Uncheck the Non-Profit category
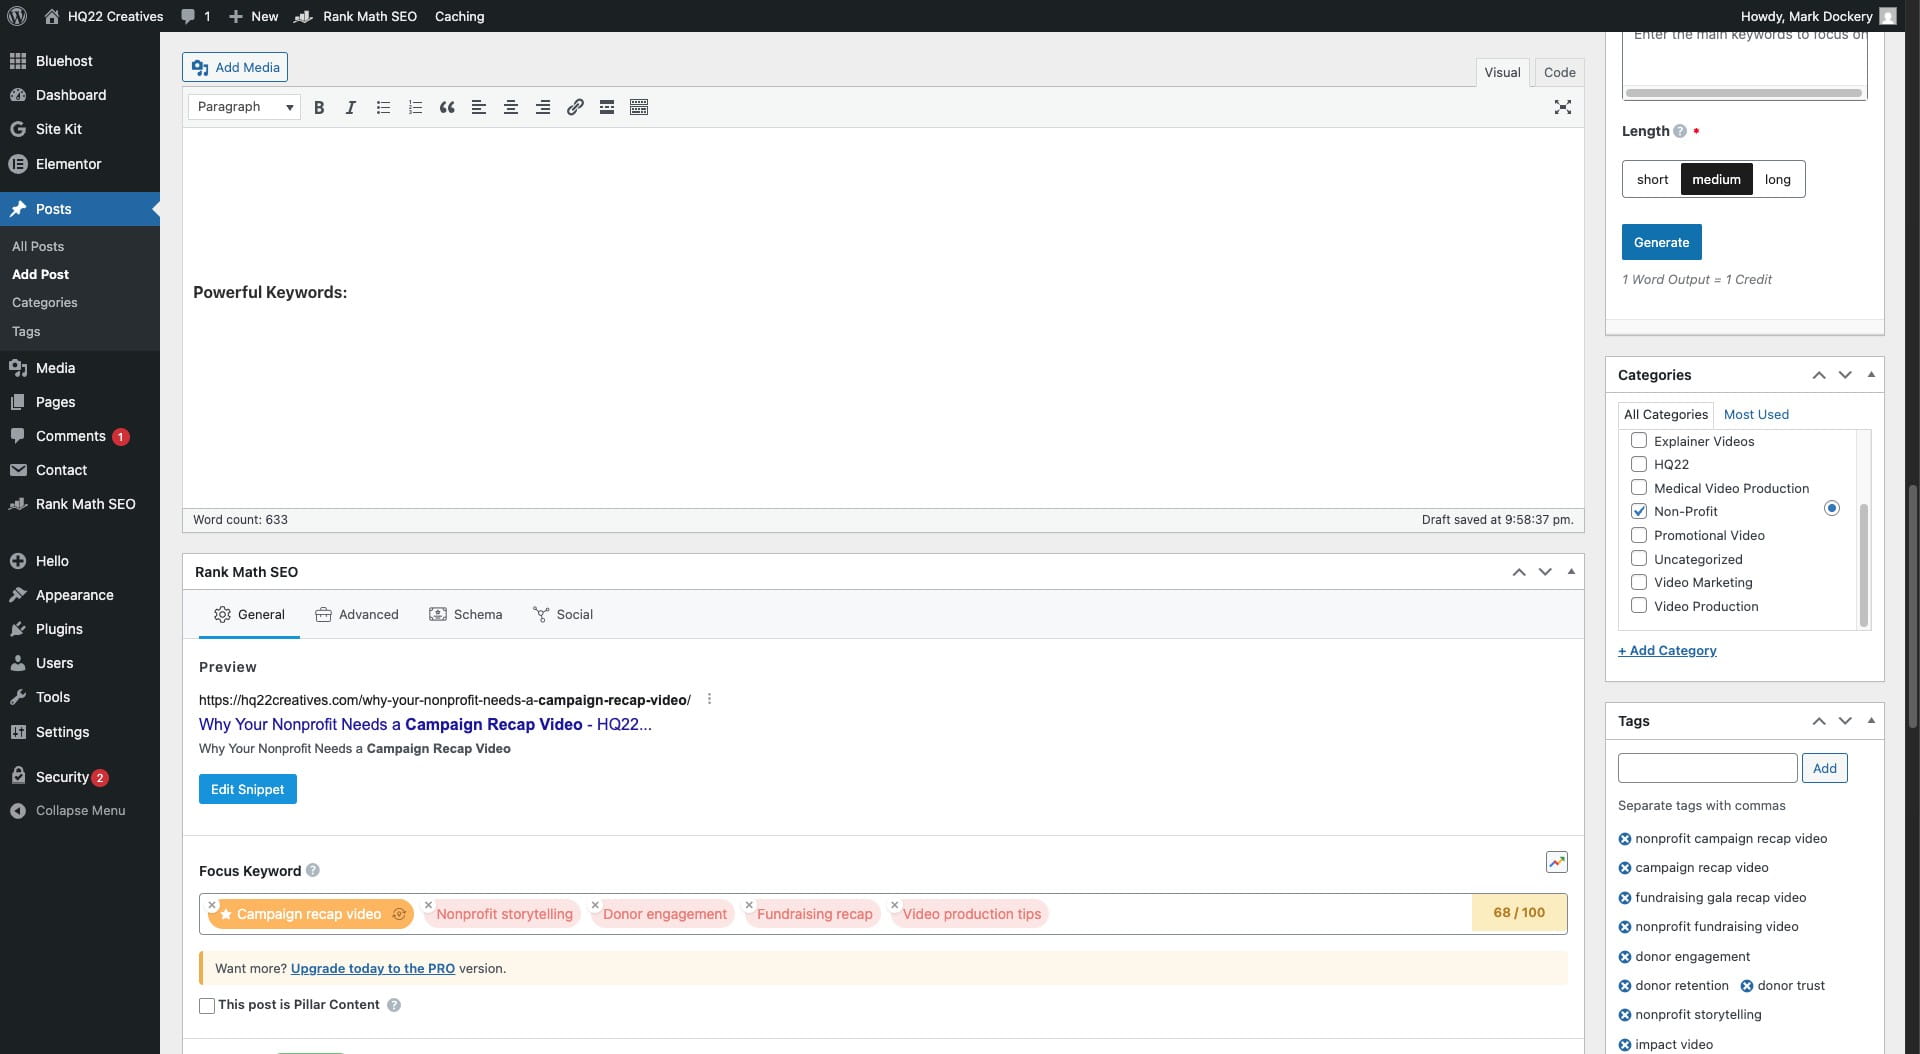This screenshot has height=1054, width=1920. coord(1639,511)
